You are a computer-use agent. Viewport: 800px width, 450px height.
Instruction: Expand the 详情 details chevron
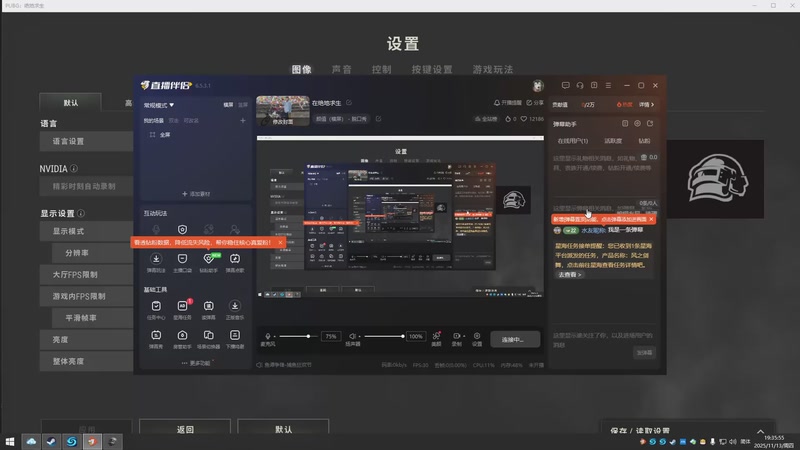tap(646, 105)
